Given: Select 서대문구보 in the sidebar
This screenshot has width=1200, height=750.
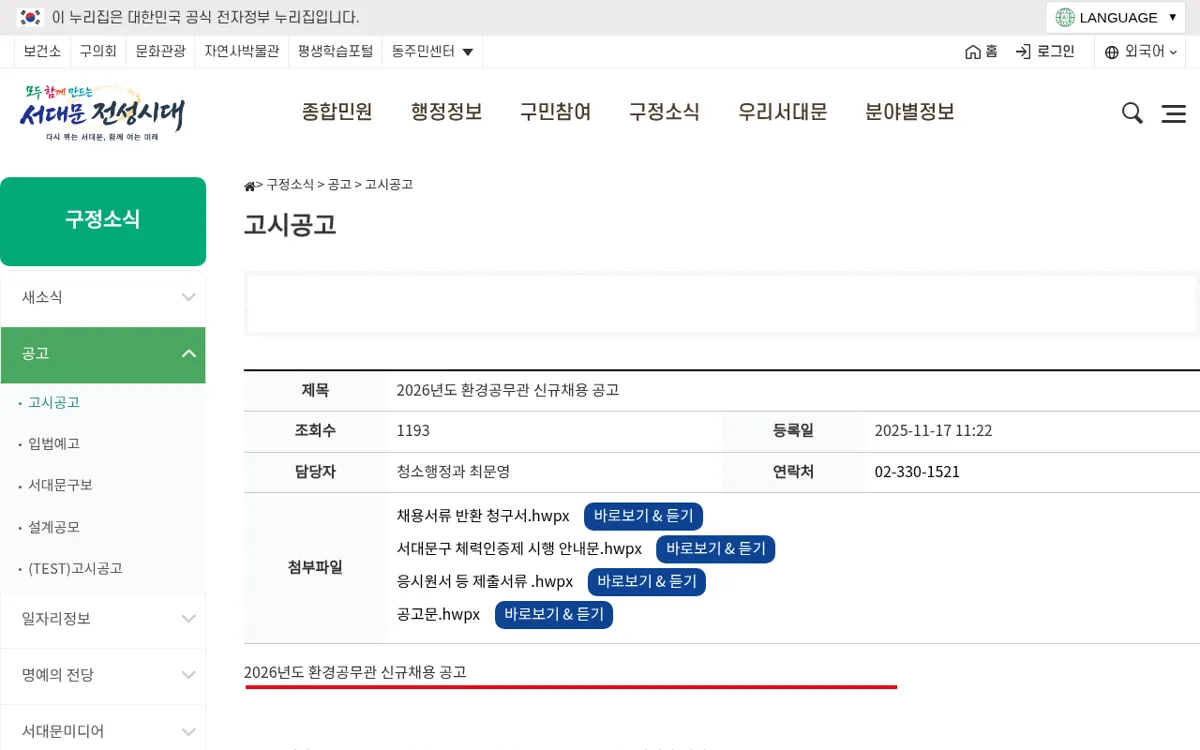Looking at the screenshot, I should tap(60, 485).
